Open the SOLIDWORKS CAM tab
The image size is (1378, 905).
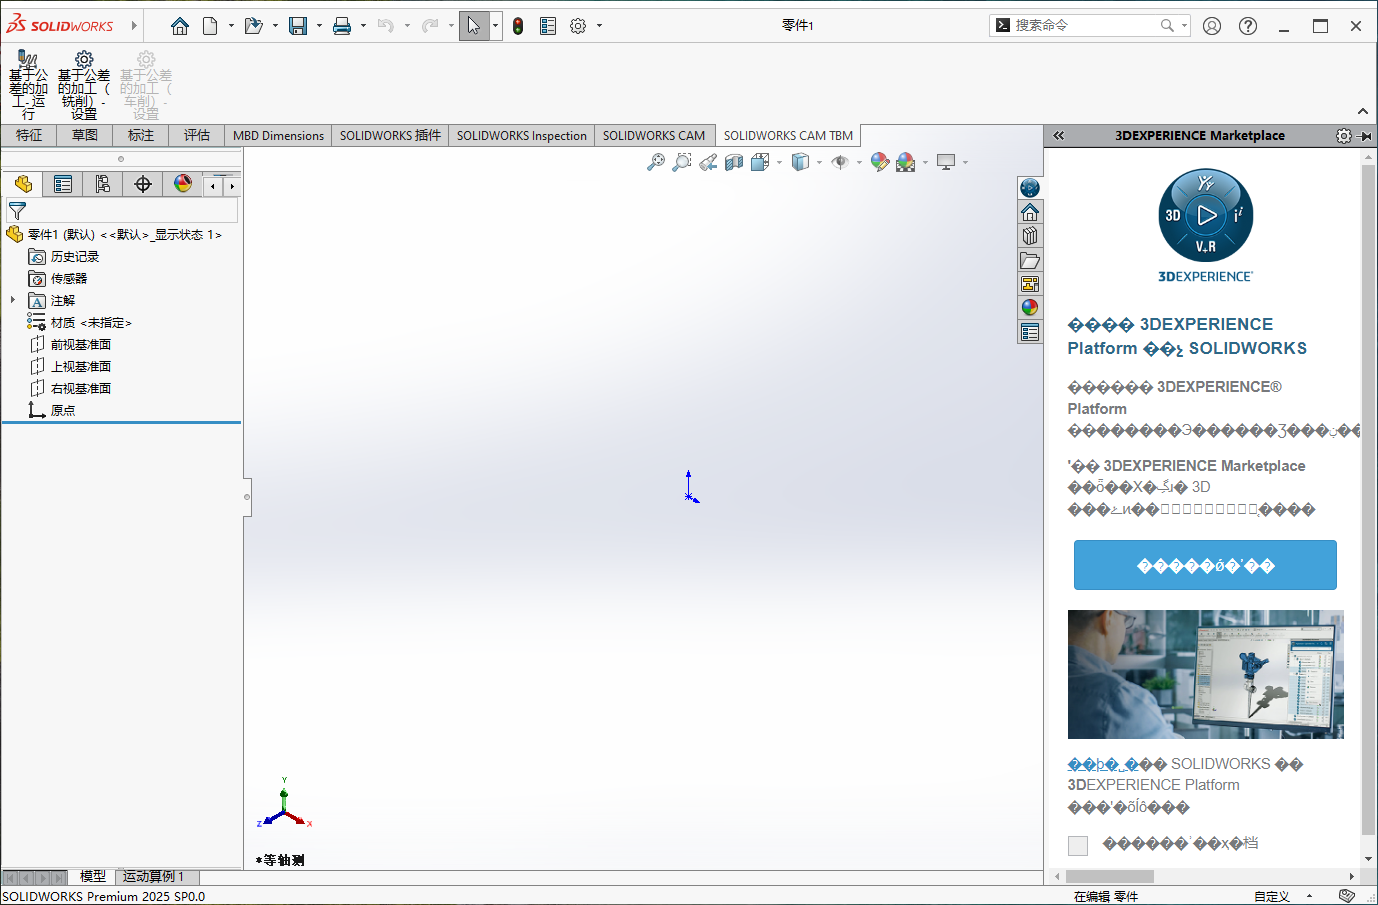tap(654, 135)
